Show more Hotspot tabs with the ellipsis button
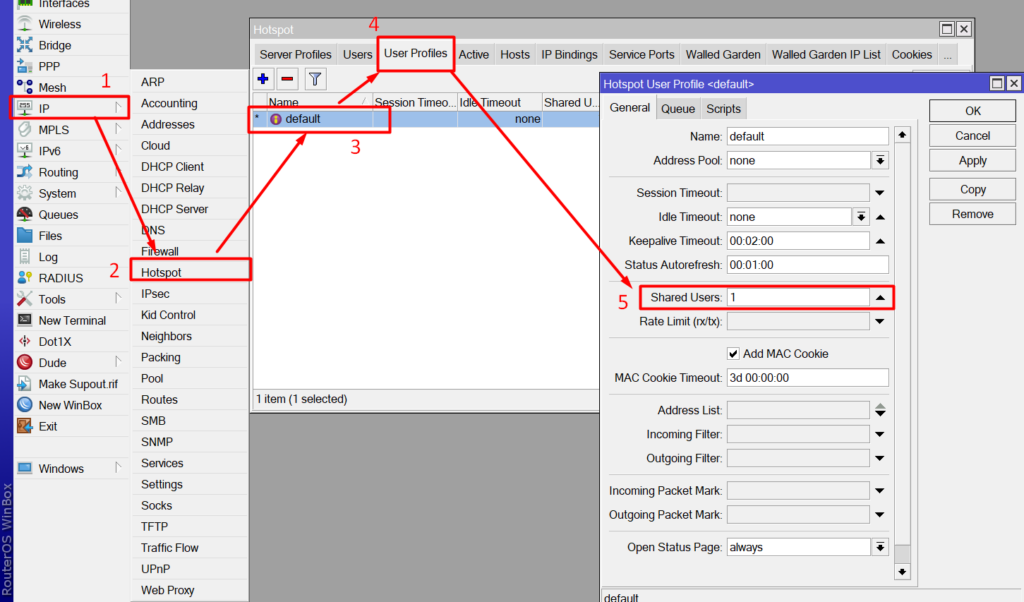Screen dimensions: 1024x602 click(948, 55)
